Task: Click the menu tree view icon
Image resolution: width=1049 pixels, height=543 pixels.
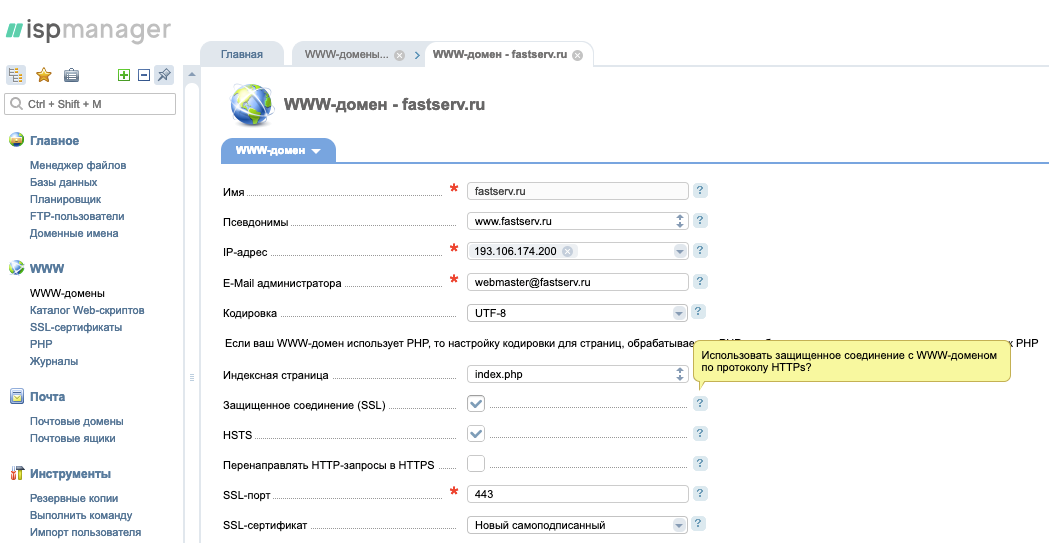Action: (16, 75)
